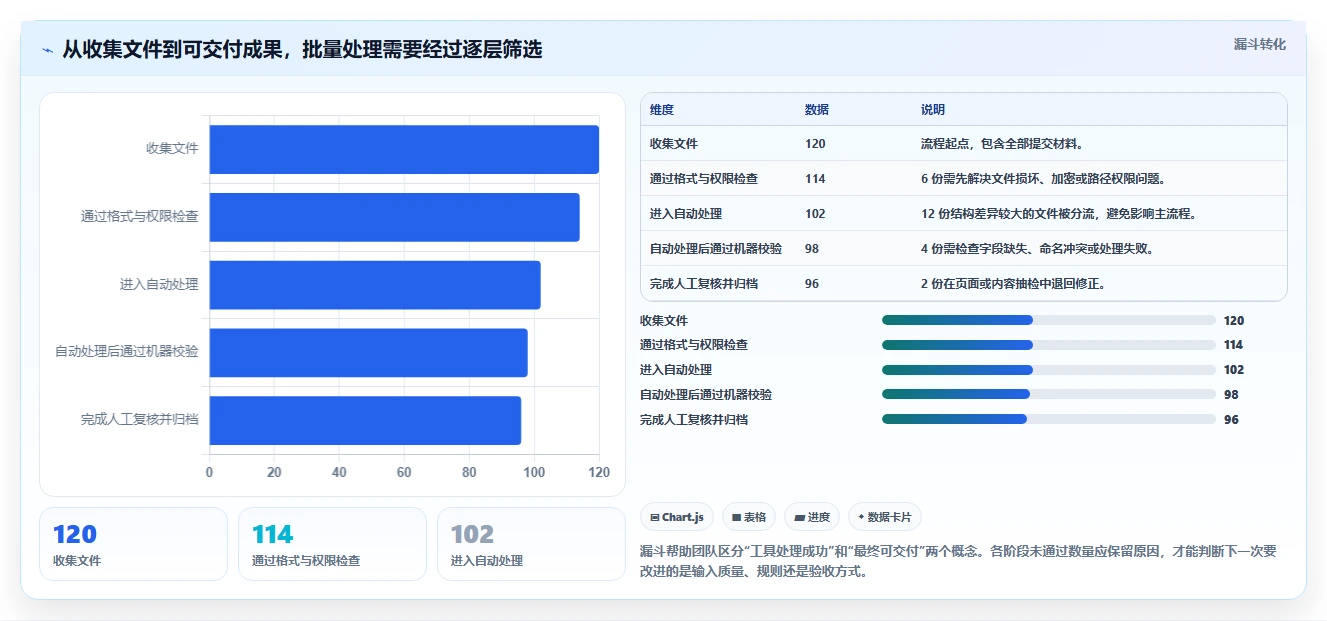Click the 自动处理后通过机器校验 bar in the chart
Screen dimensions: 1327x621
pos(368,353)
